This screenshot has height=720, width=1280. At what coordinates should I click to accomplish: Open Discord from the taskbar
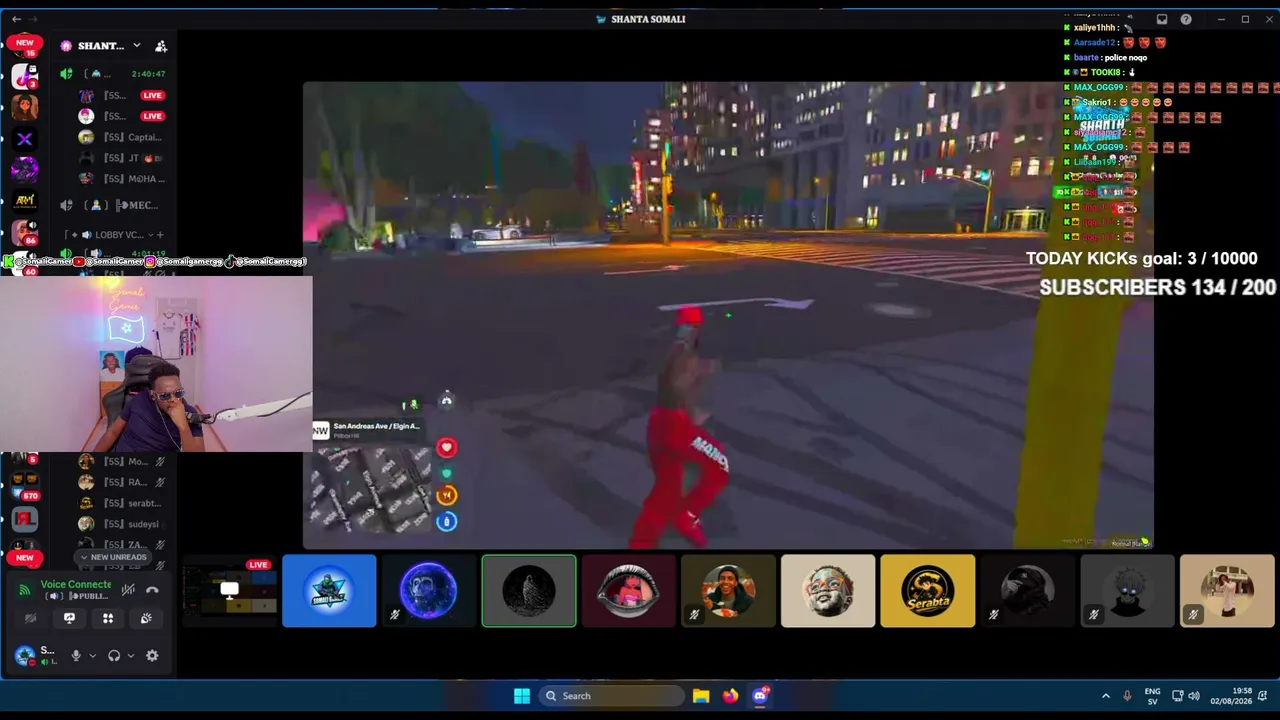pos(761,696)
